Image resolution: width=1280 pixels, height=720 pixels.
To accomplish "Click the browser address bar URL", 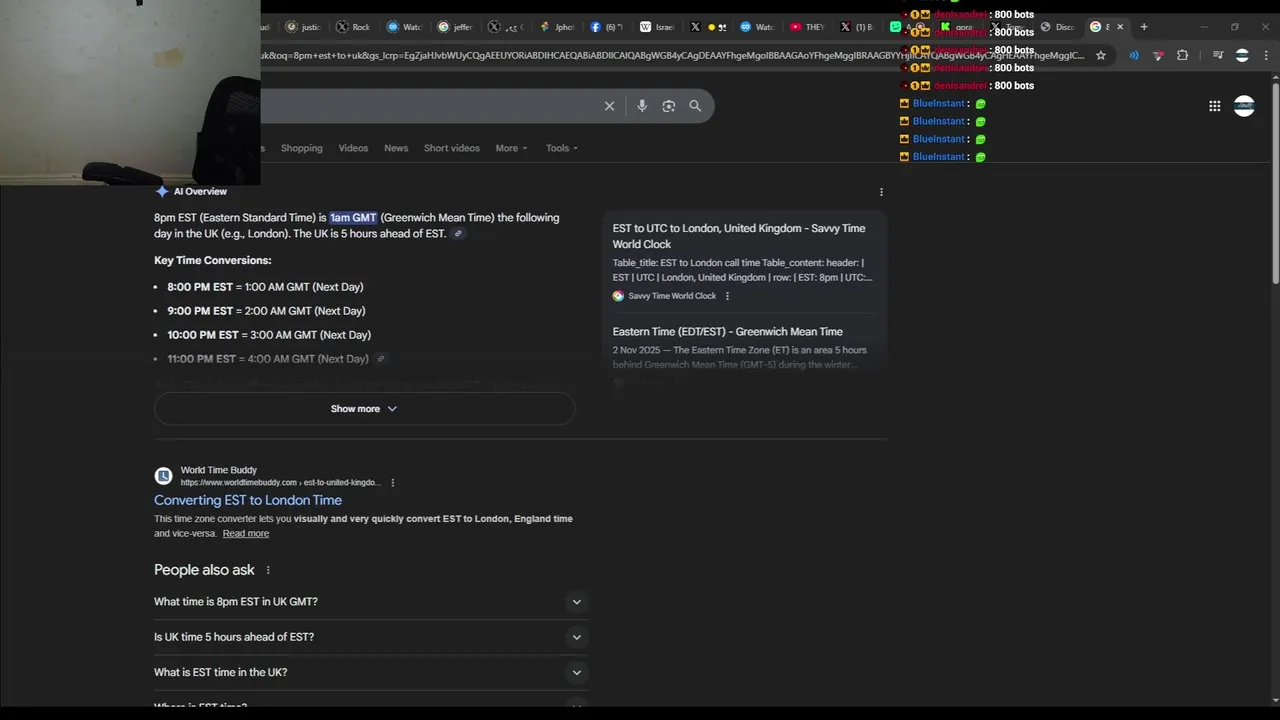I will click(x=673, y=56).
